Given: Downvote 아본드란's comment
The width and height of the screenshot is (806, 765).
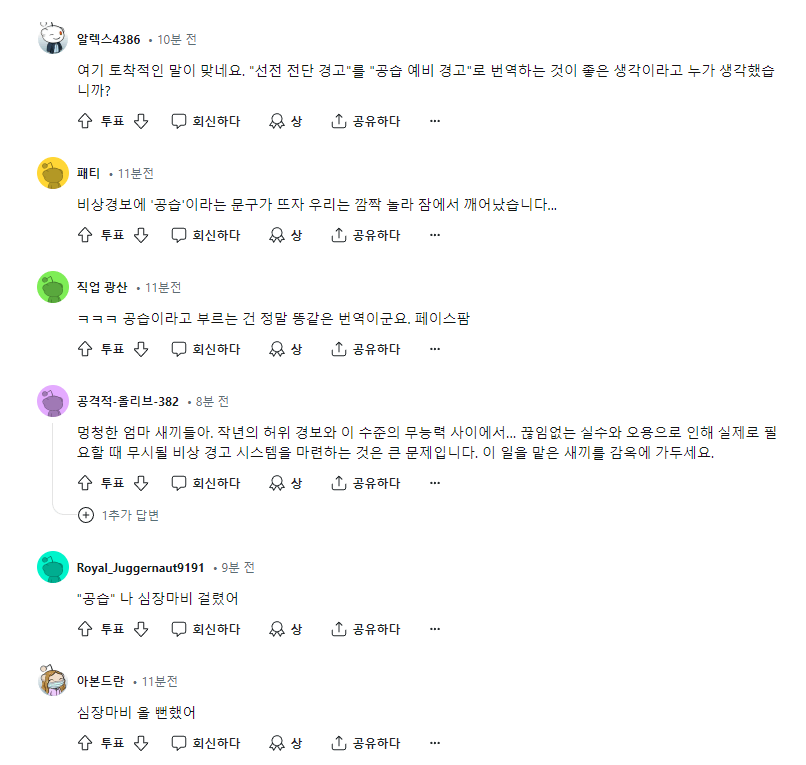Looking at the screenshot, I should point(141,743).
